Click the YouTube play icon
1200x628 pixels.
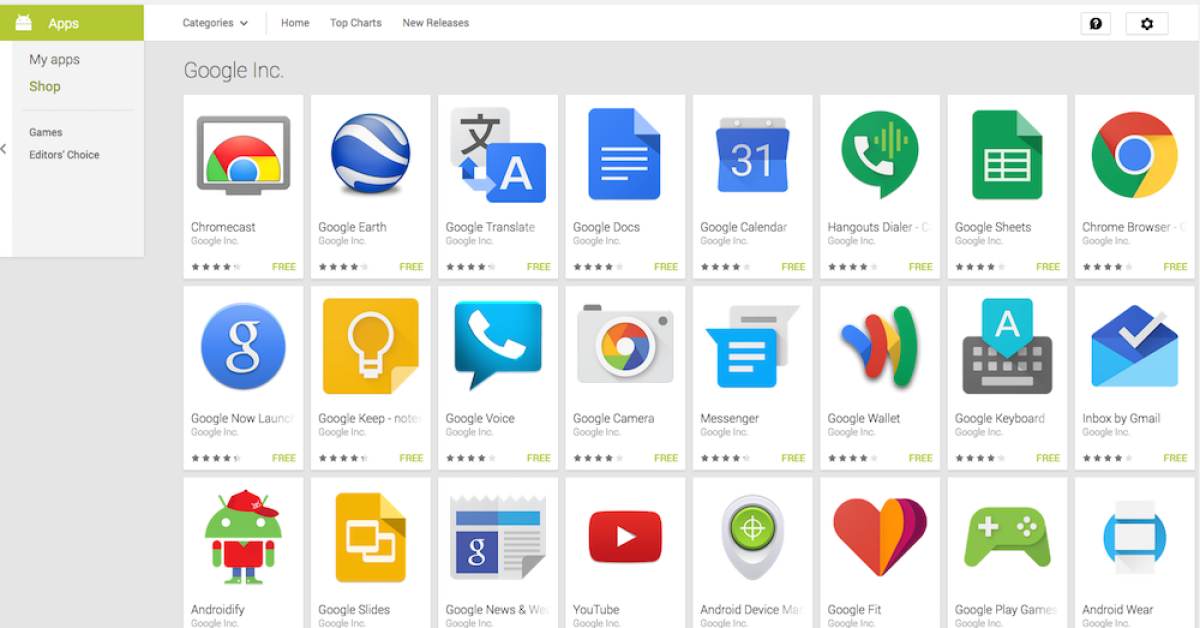625,536
